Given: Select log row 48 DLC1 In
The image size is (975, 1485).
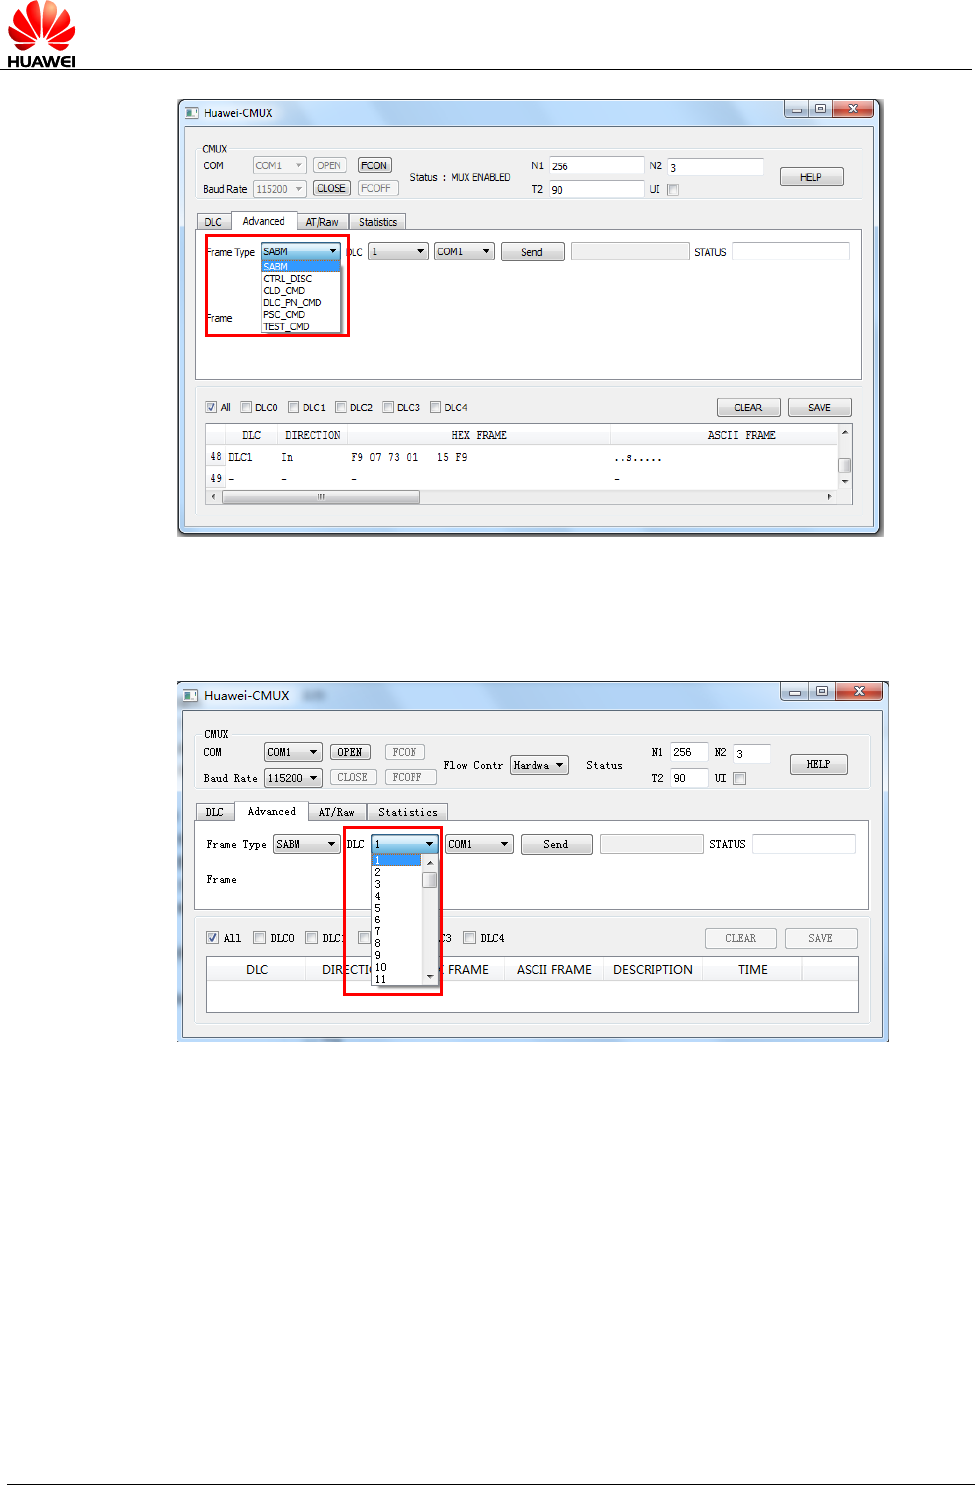Looking at the screenshot, I should click(x=521, y=457).
